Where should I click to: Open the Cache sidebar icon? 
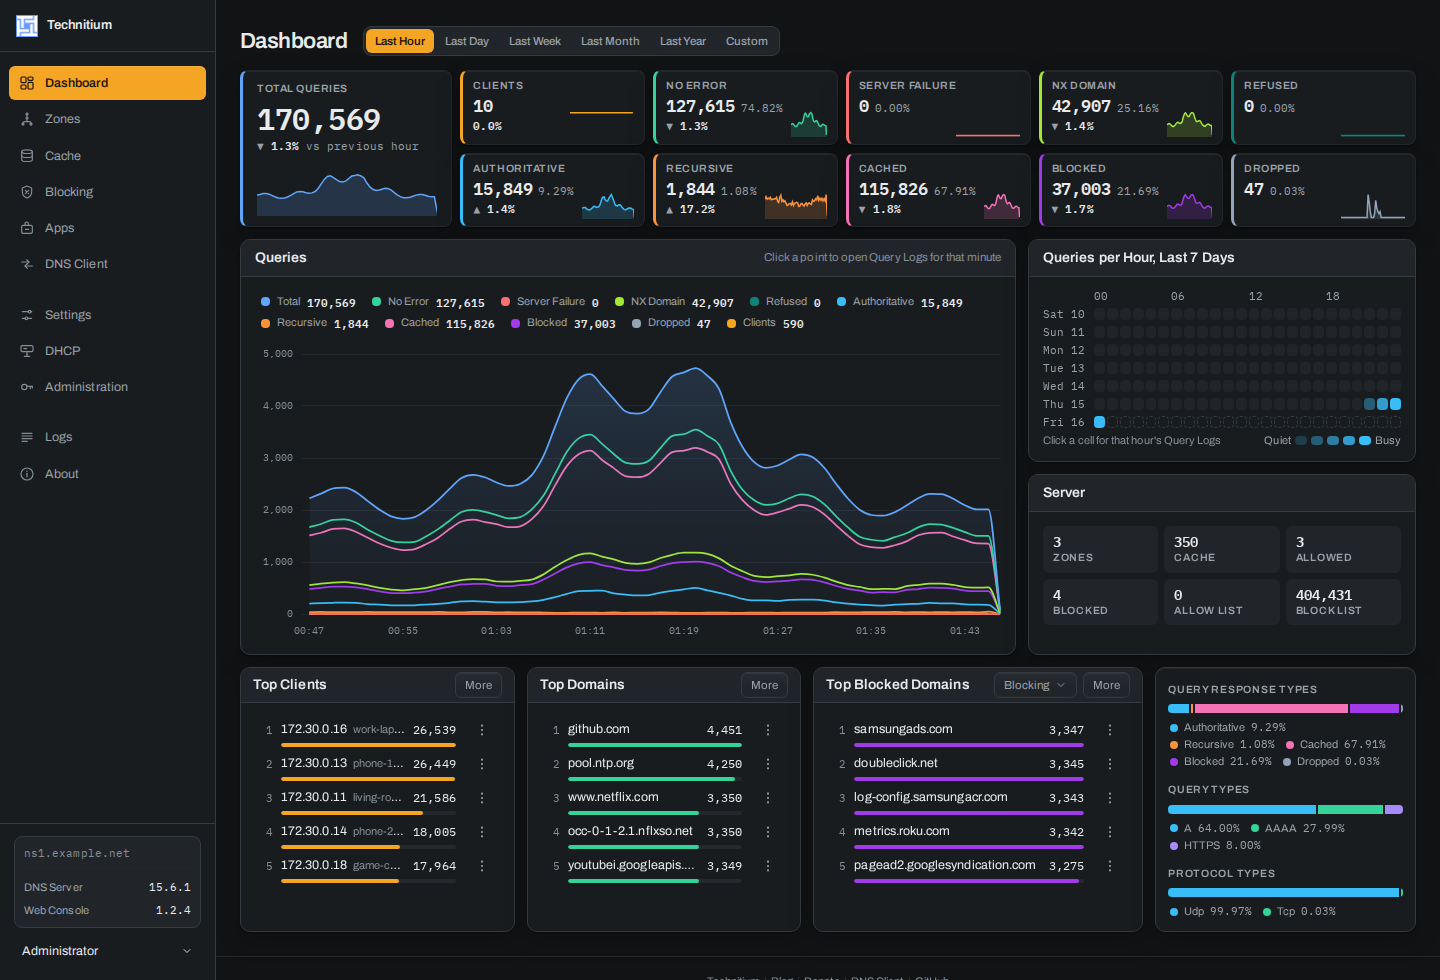[27, 156]
